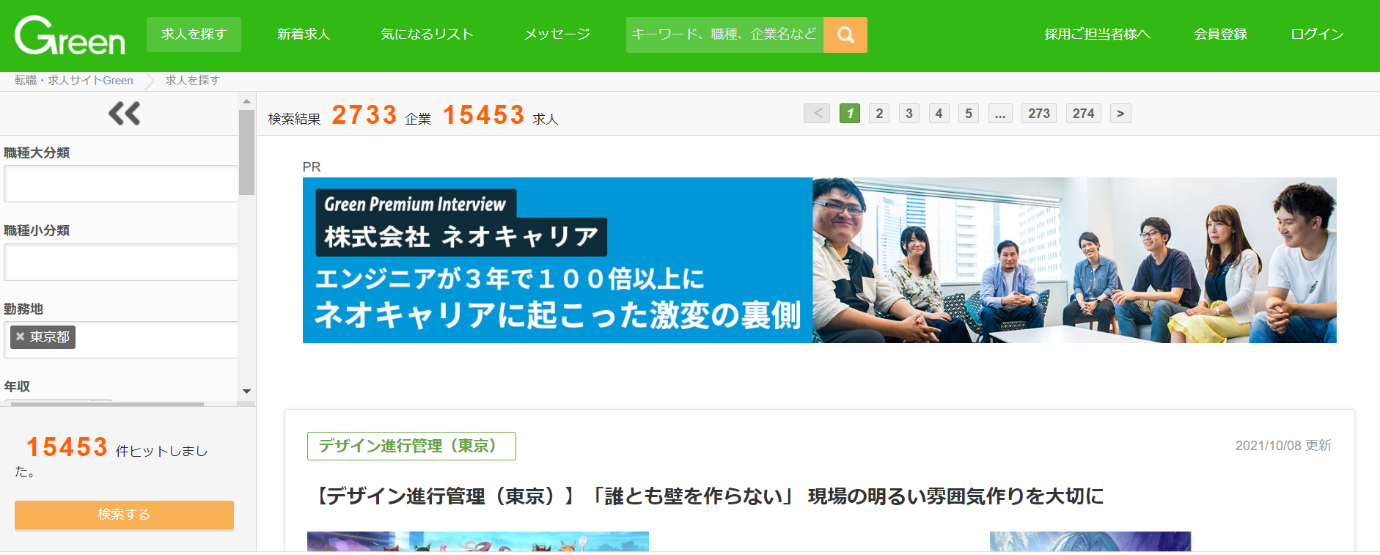The width and height of the screenshot is (1380, 555).
Task: Click the 年収 filter label
Action: tap(17, 386)
